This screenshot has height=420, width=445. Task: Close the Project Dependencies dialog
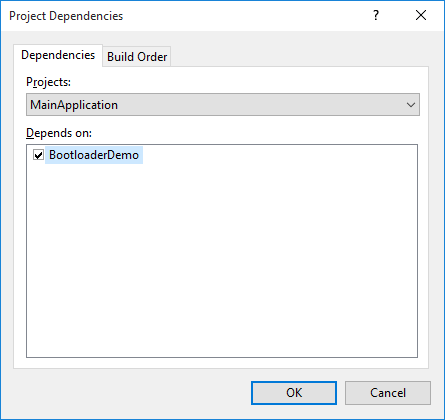421,15
